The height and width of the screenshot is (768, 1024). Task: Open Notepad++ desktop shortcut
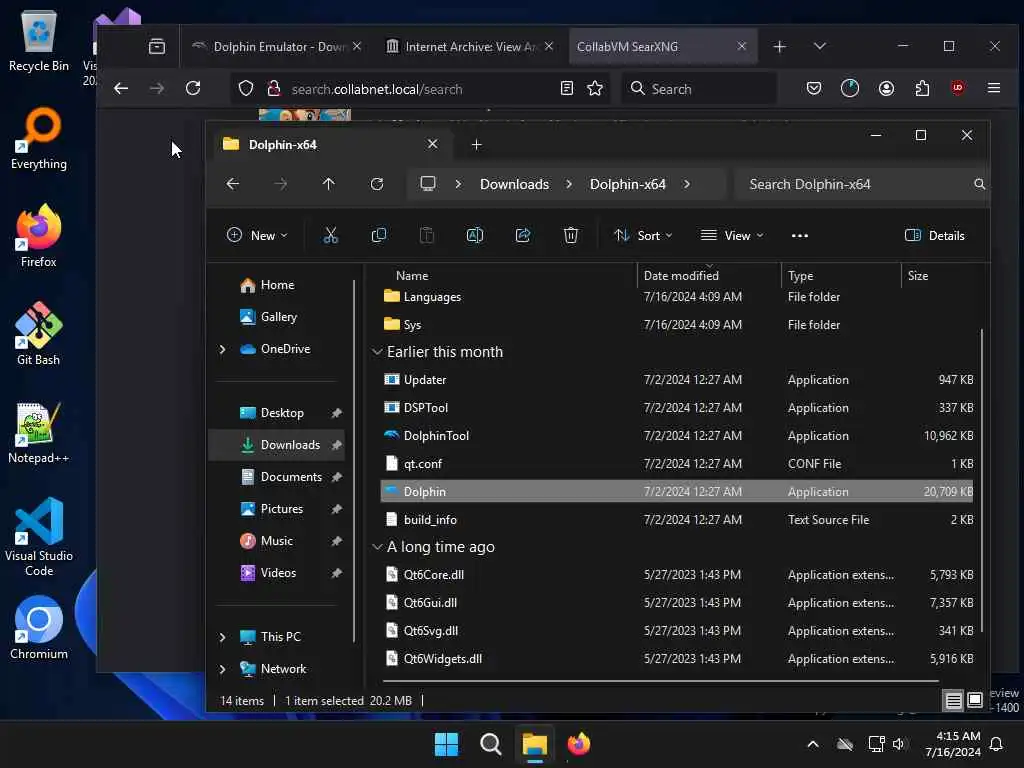click(39, 432)
